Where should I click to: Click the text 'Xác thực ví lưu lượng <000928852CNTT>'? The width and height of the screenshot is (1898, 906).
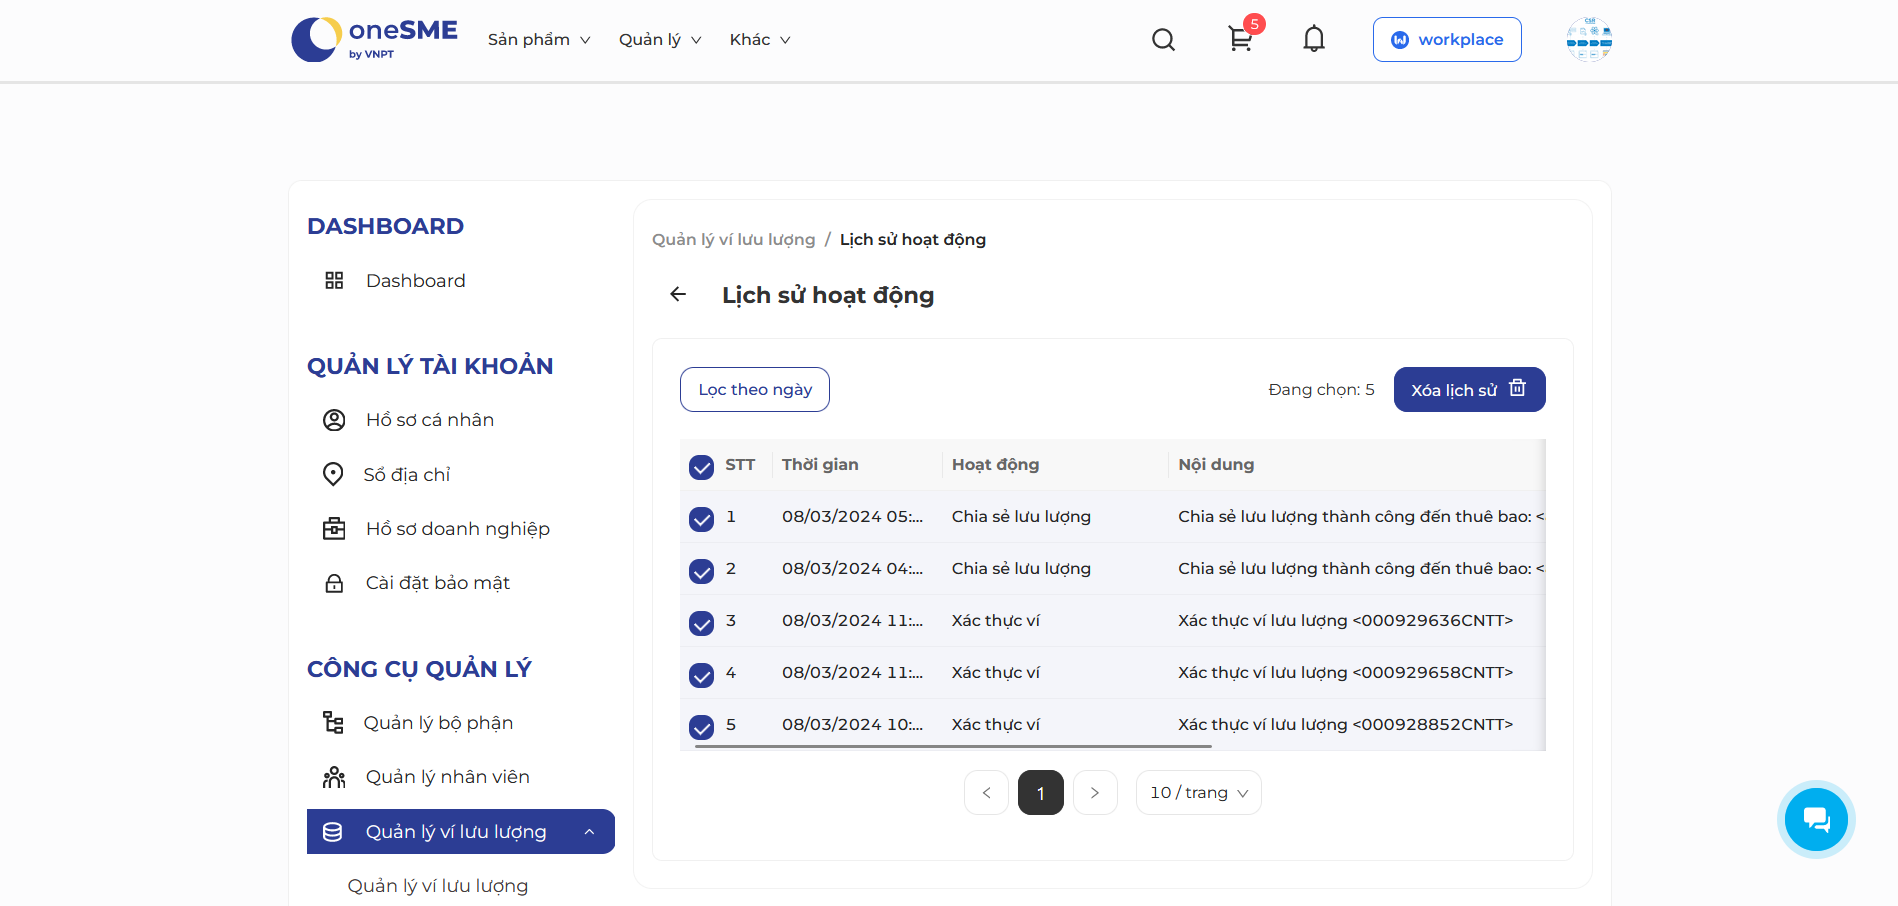[x=1345, y=724]
